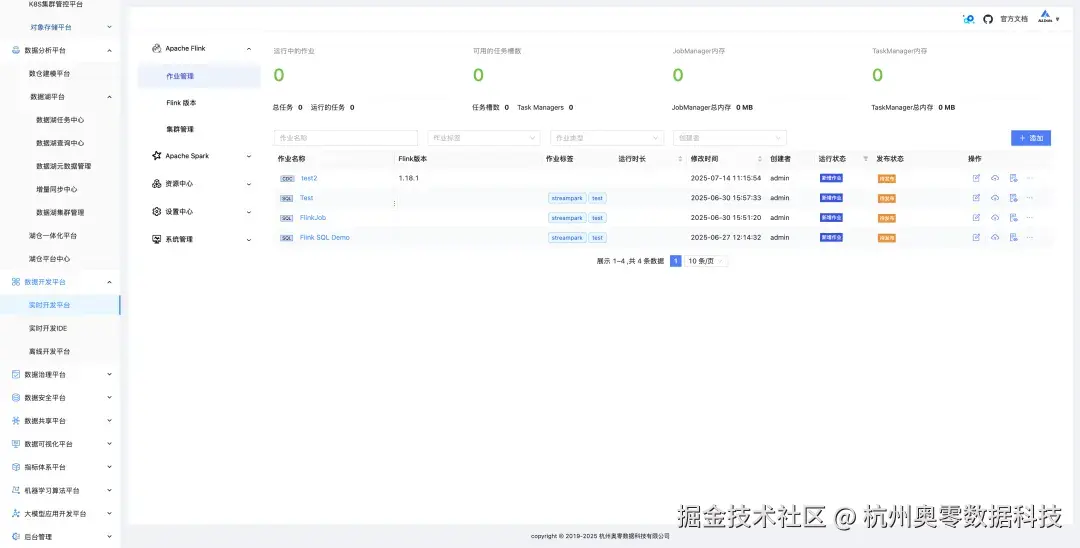Image resolution: width=1080 pixels, height=548 pixels.
Task: Expand the 数据安全平台 sidebar section
Action: [109, 398]
